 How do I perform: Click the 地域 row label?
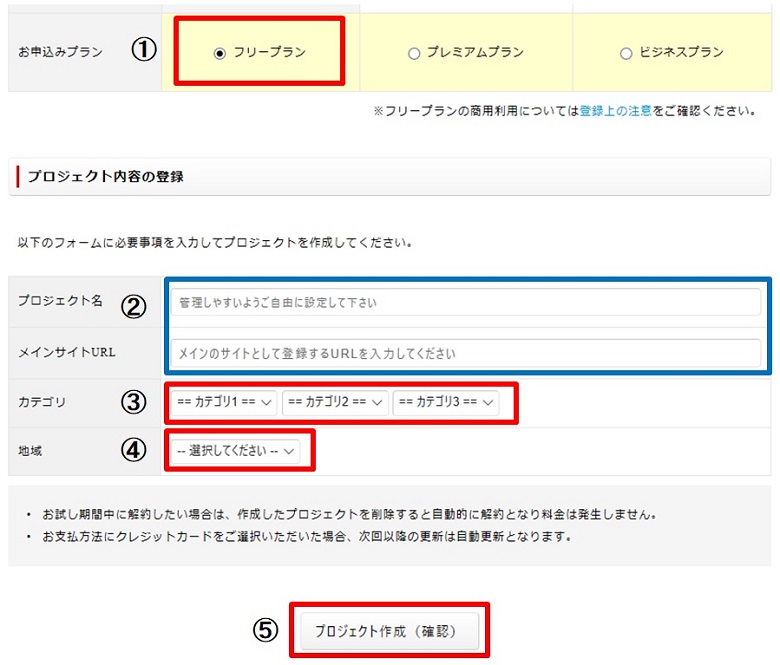pyautogui.click(x=31, y=451)
